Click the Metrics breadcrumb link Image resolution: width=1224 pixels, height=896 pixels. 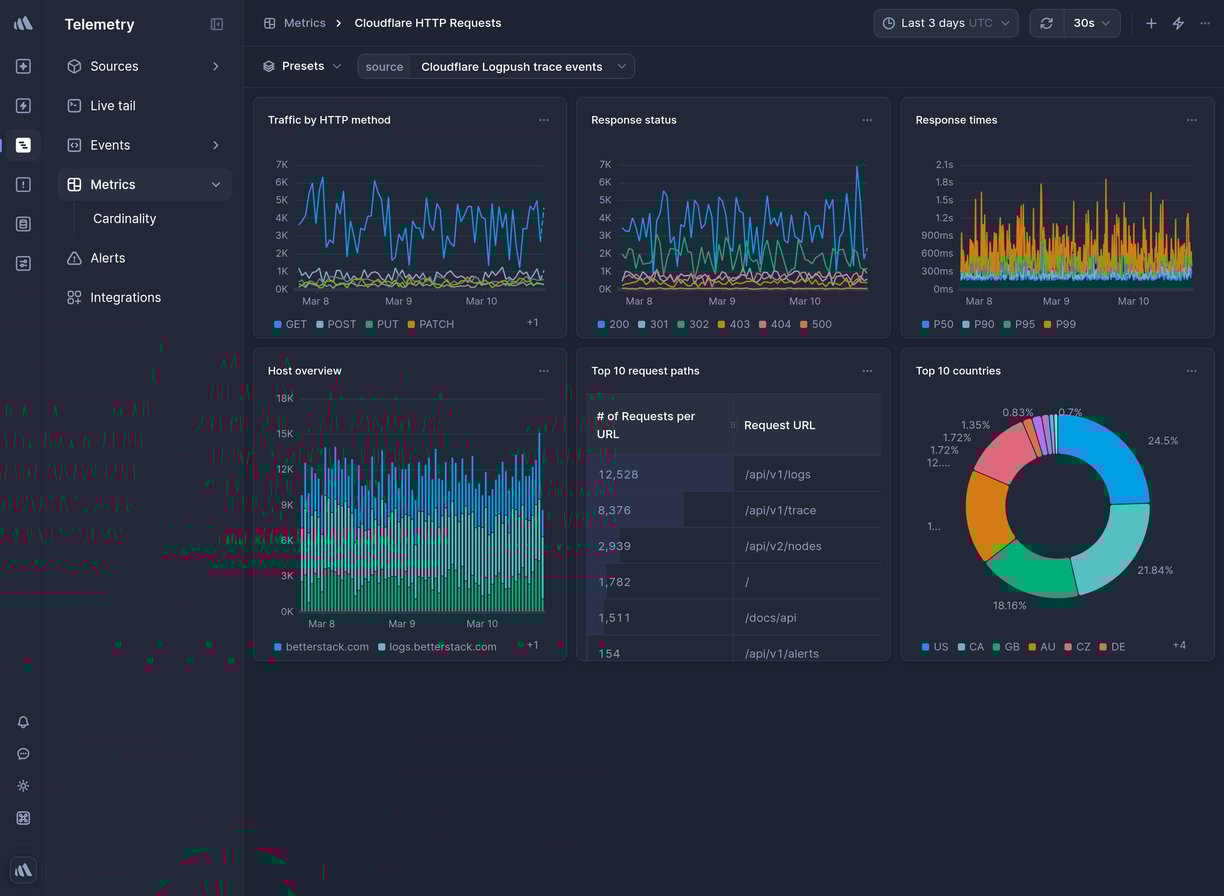coord(305,22)
